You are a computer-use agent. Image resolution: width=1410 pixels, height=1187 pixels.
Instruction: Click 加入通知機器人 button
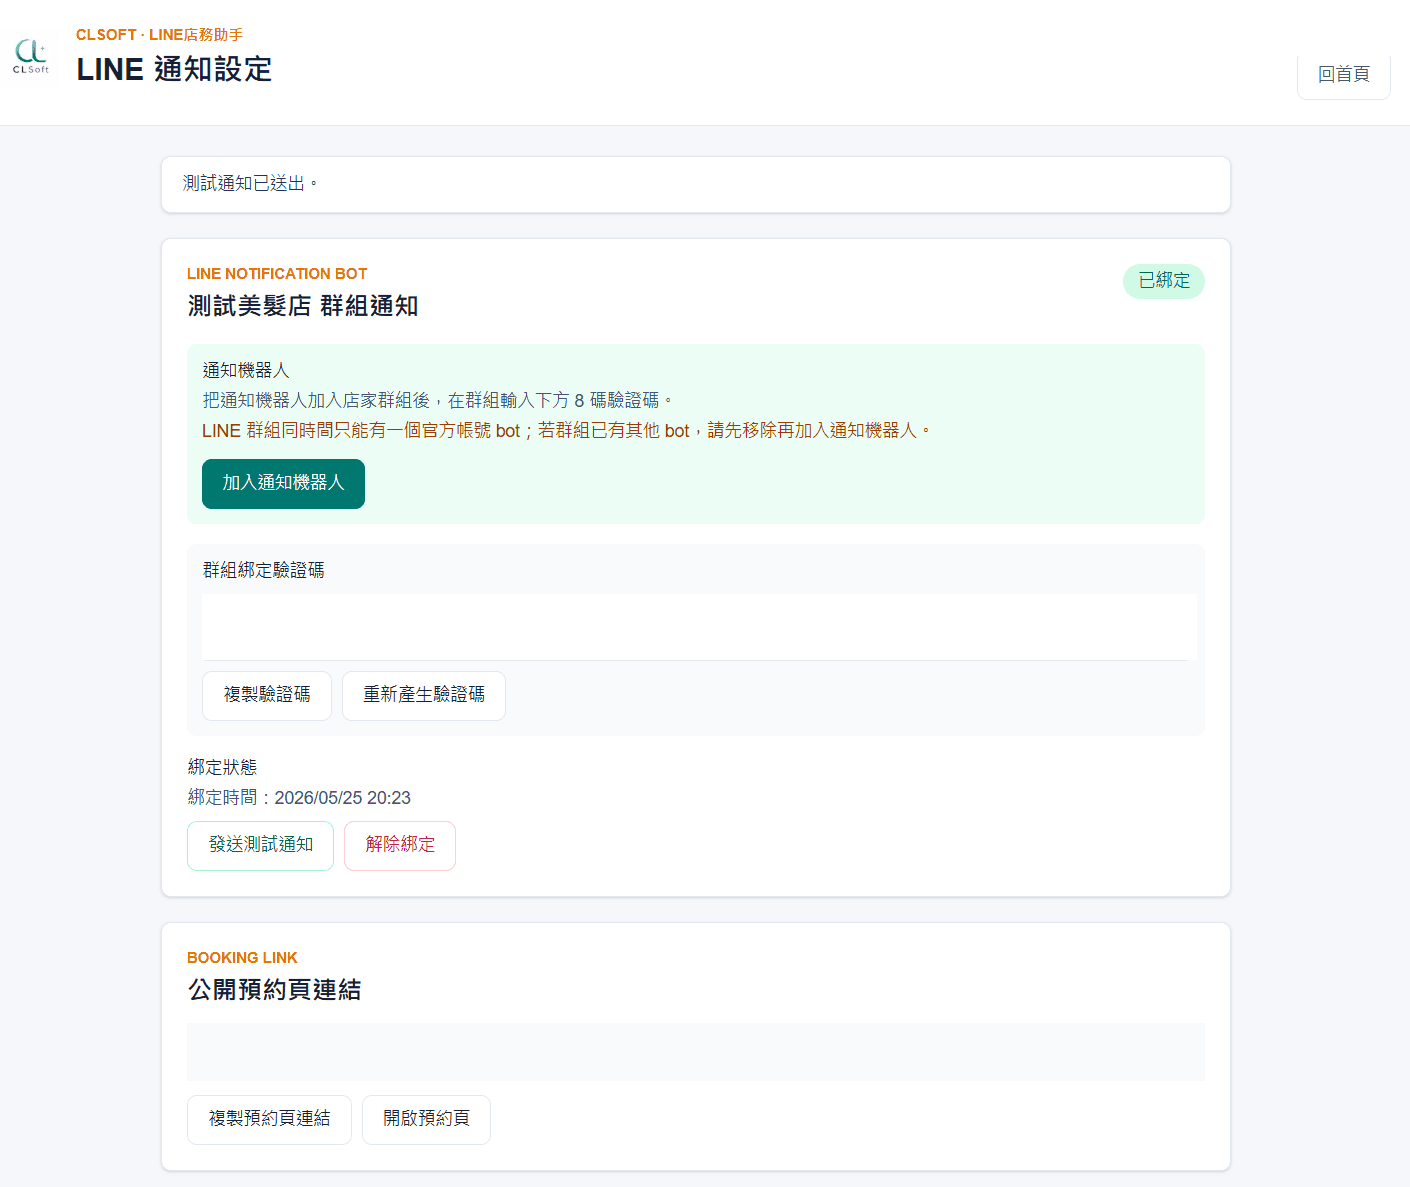283,483
